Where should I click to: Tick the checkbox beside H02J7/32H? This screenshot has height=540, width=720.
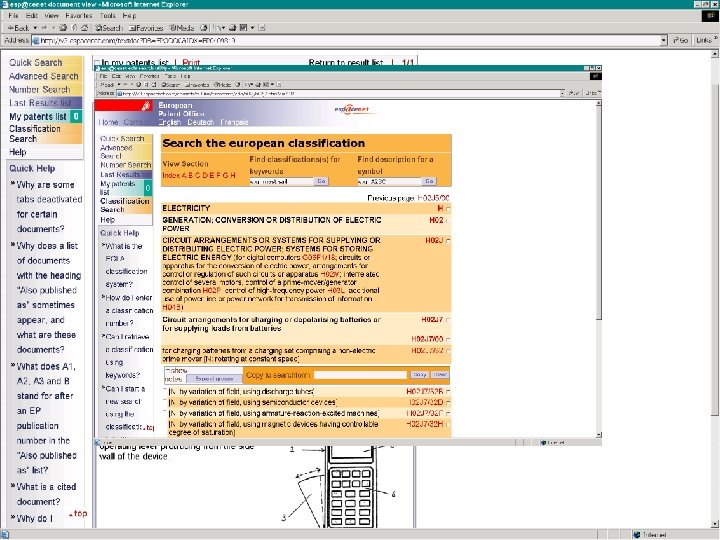(448, 425)
